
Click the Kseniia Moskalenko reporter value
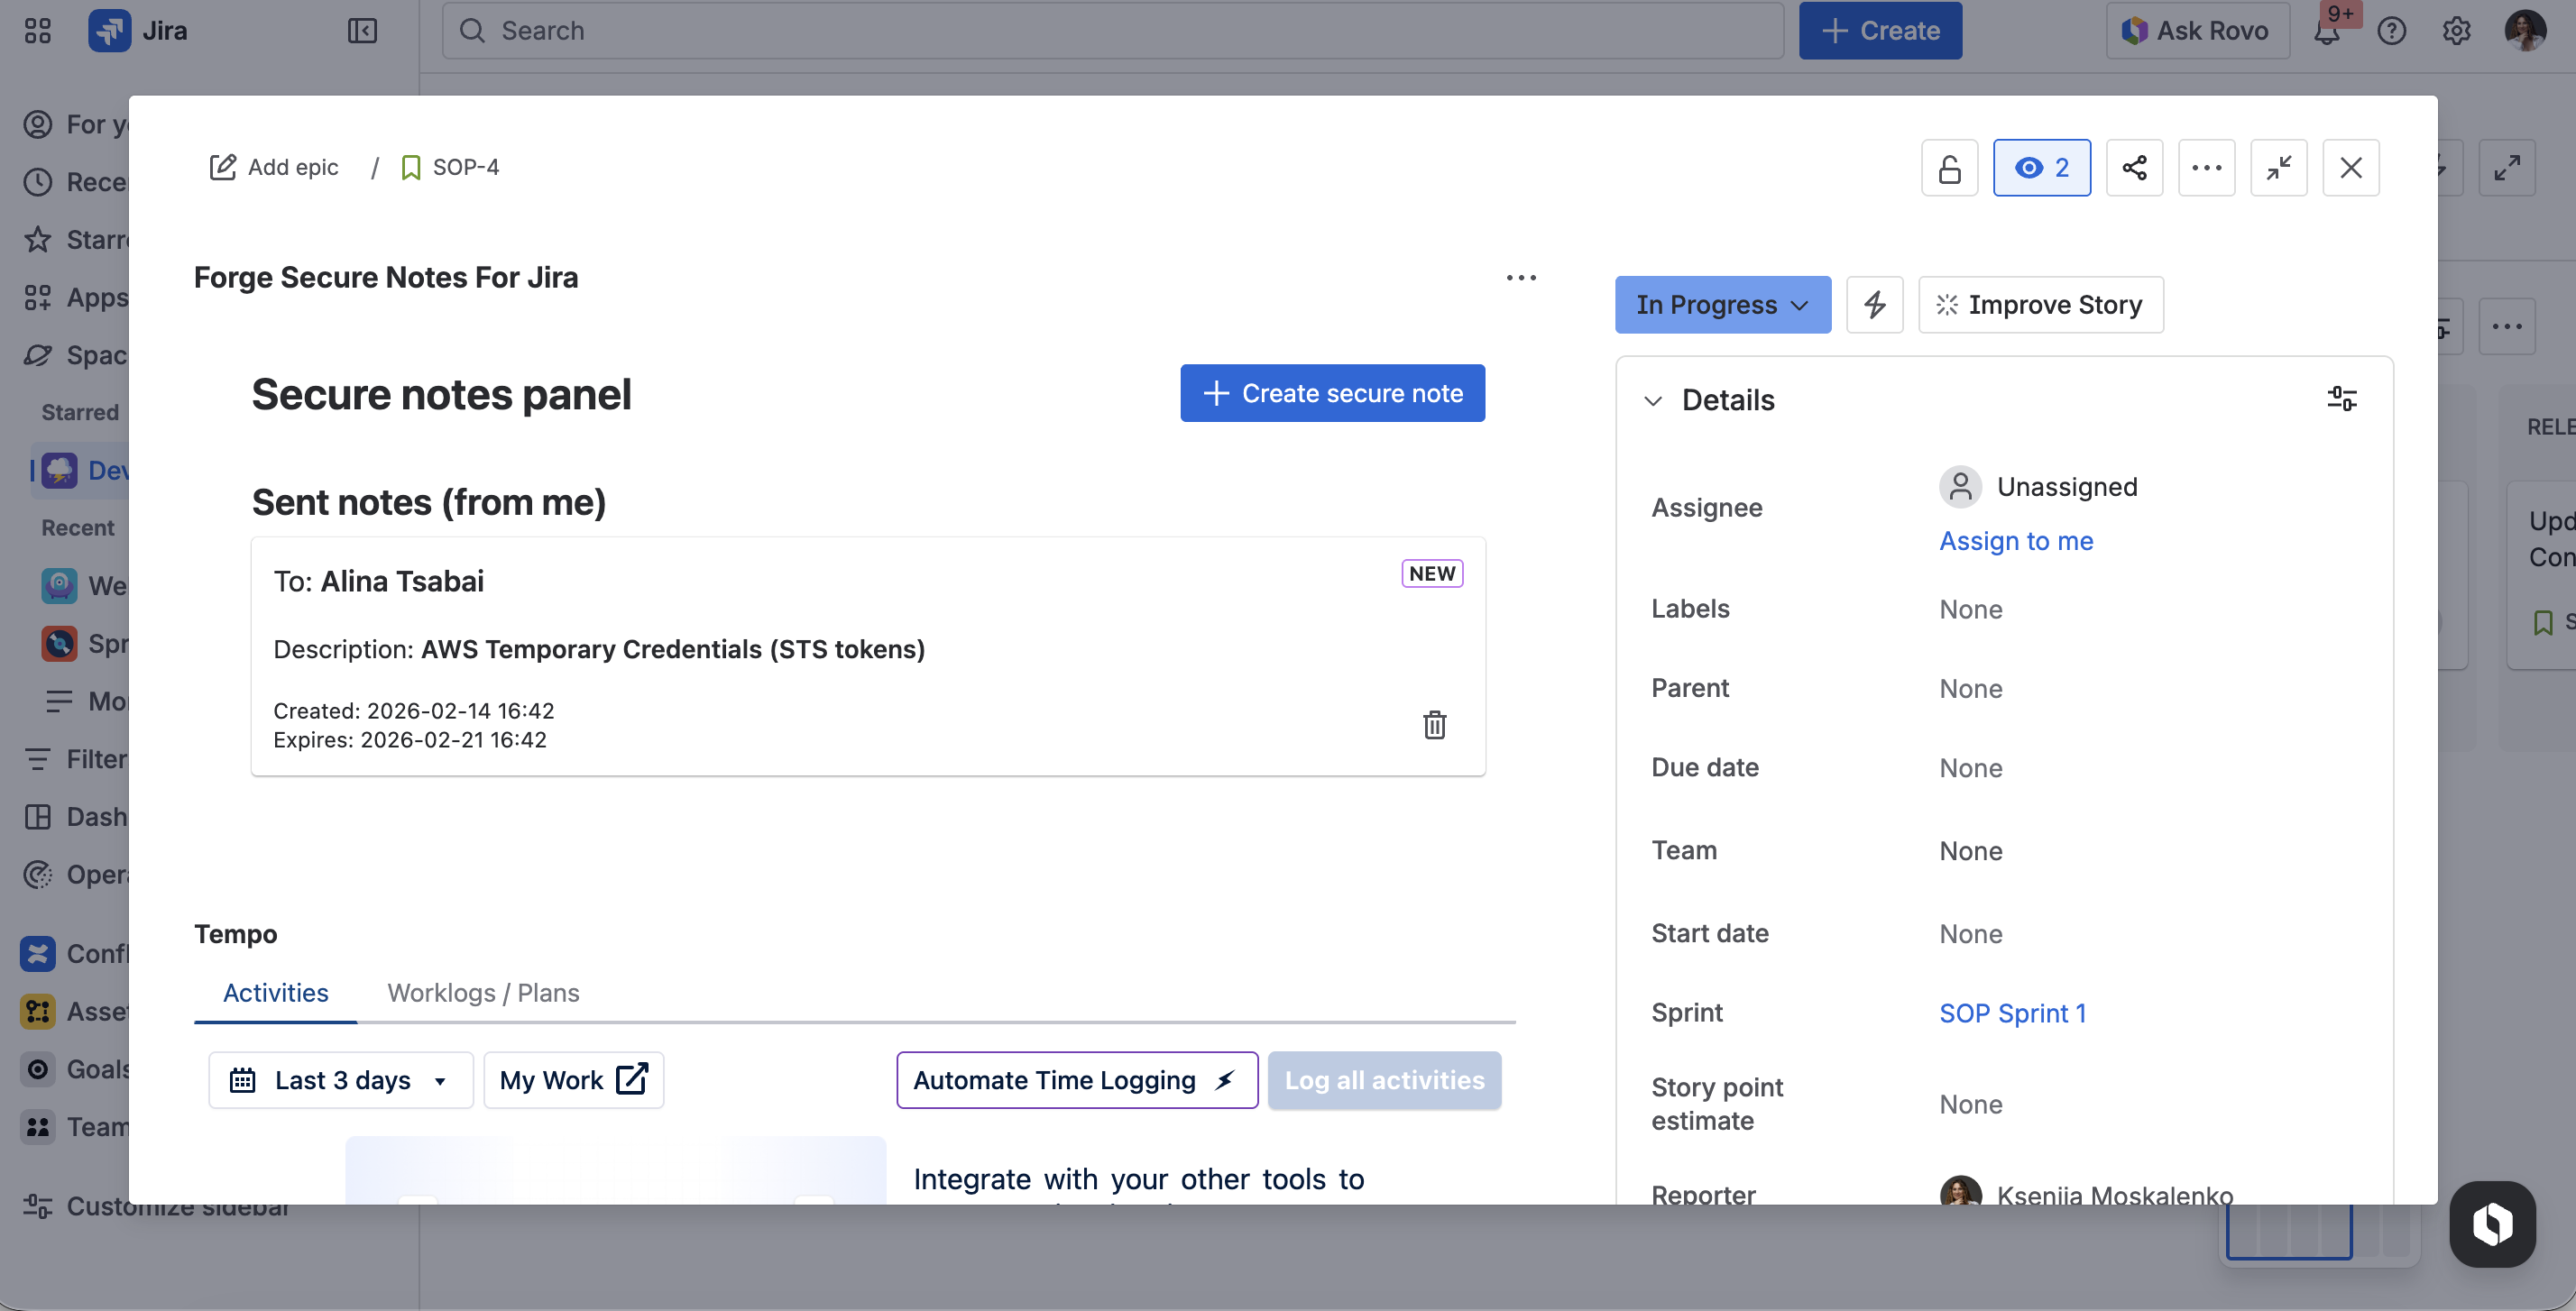click(2086, 1192)
